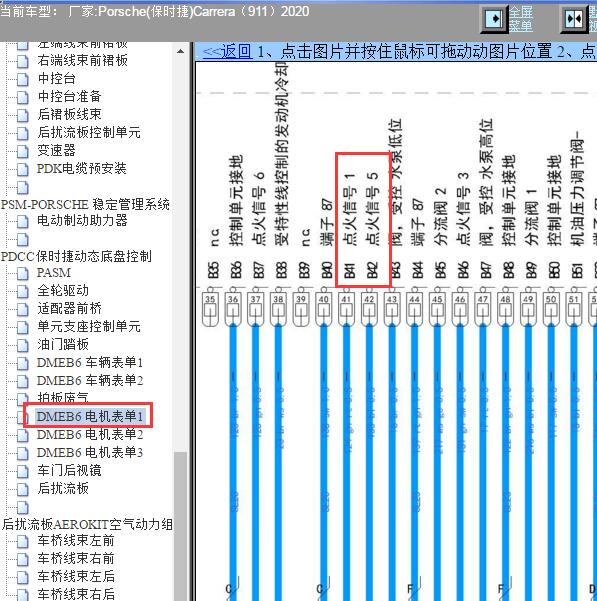Select 后扰流板AEROKIT空气动力组 category
The width and height of the screenshot is (597, 601).
pos(87,525)
